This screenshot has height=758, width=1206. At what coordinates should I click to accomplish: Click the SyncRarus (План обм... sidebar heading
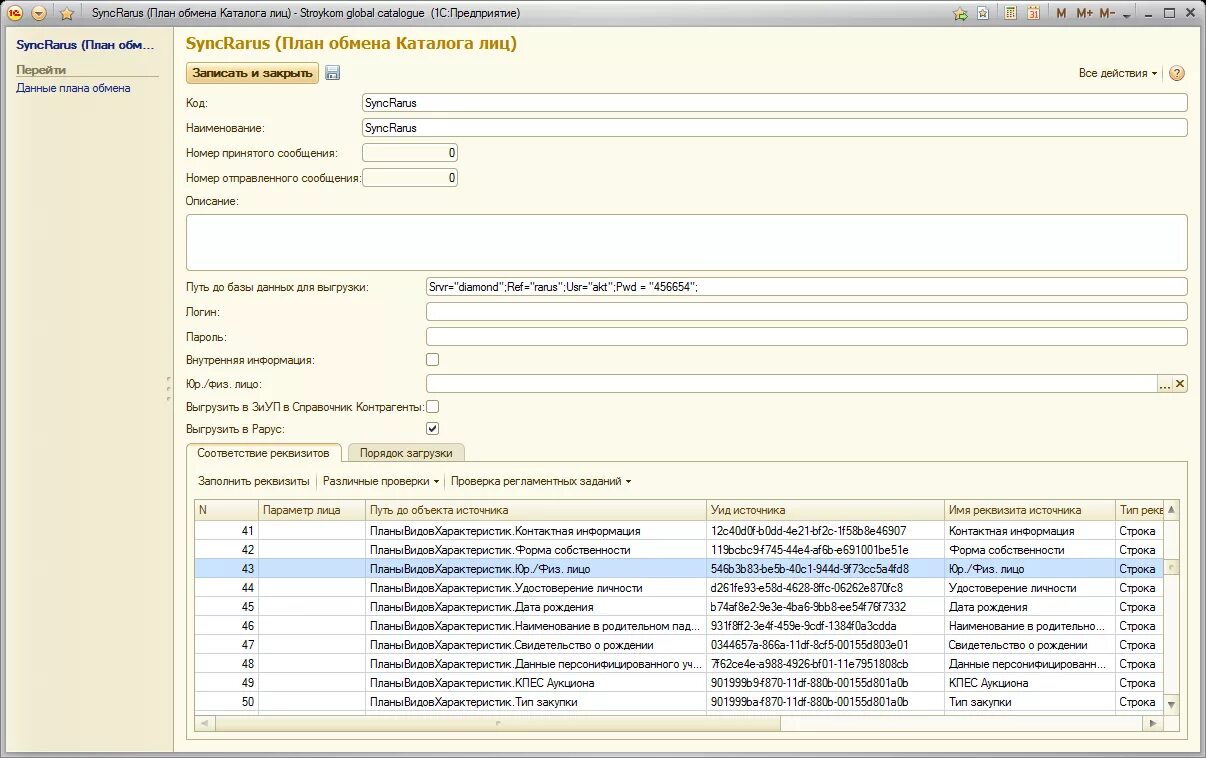click(x=85, y=45)
